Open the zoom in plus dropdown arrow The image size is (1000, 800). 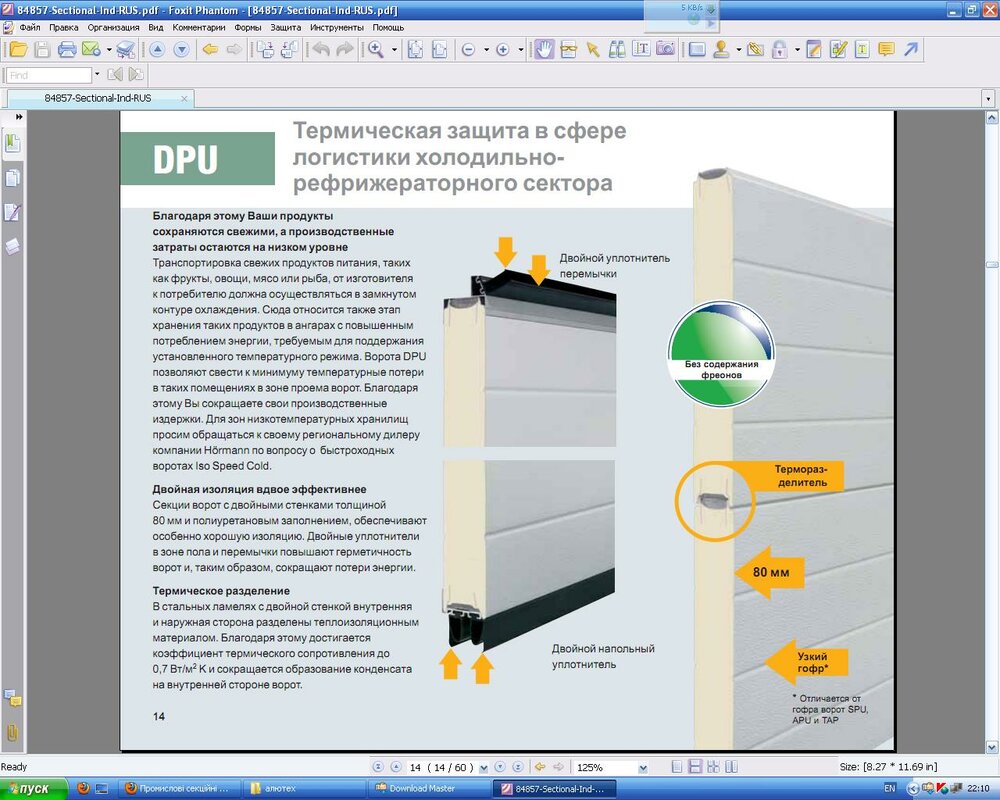tap(521, 49)
